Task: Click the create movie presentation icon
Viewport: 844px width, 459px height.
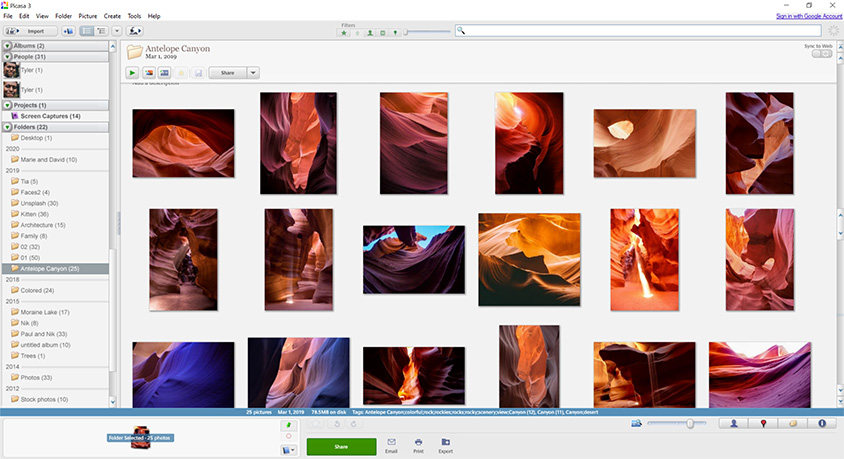Action: (165, 73)
